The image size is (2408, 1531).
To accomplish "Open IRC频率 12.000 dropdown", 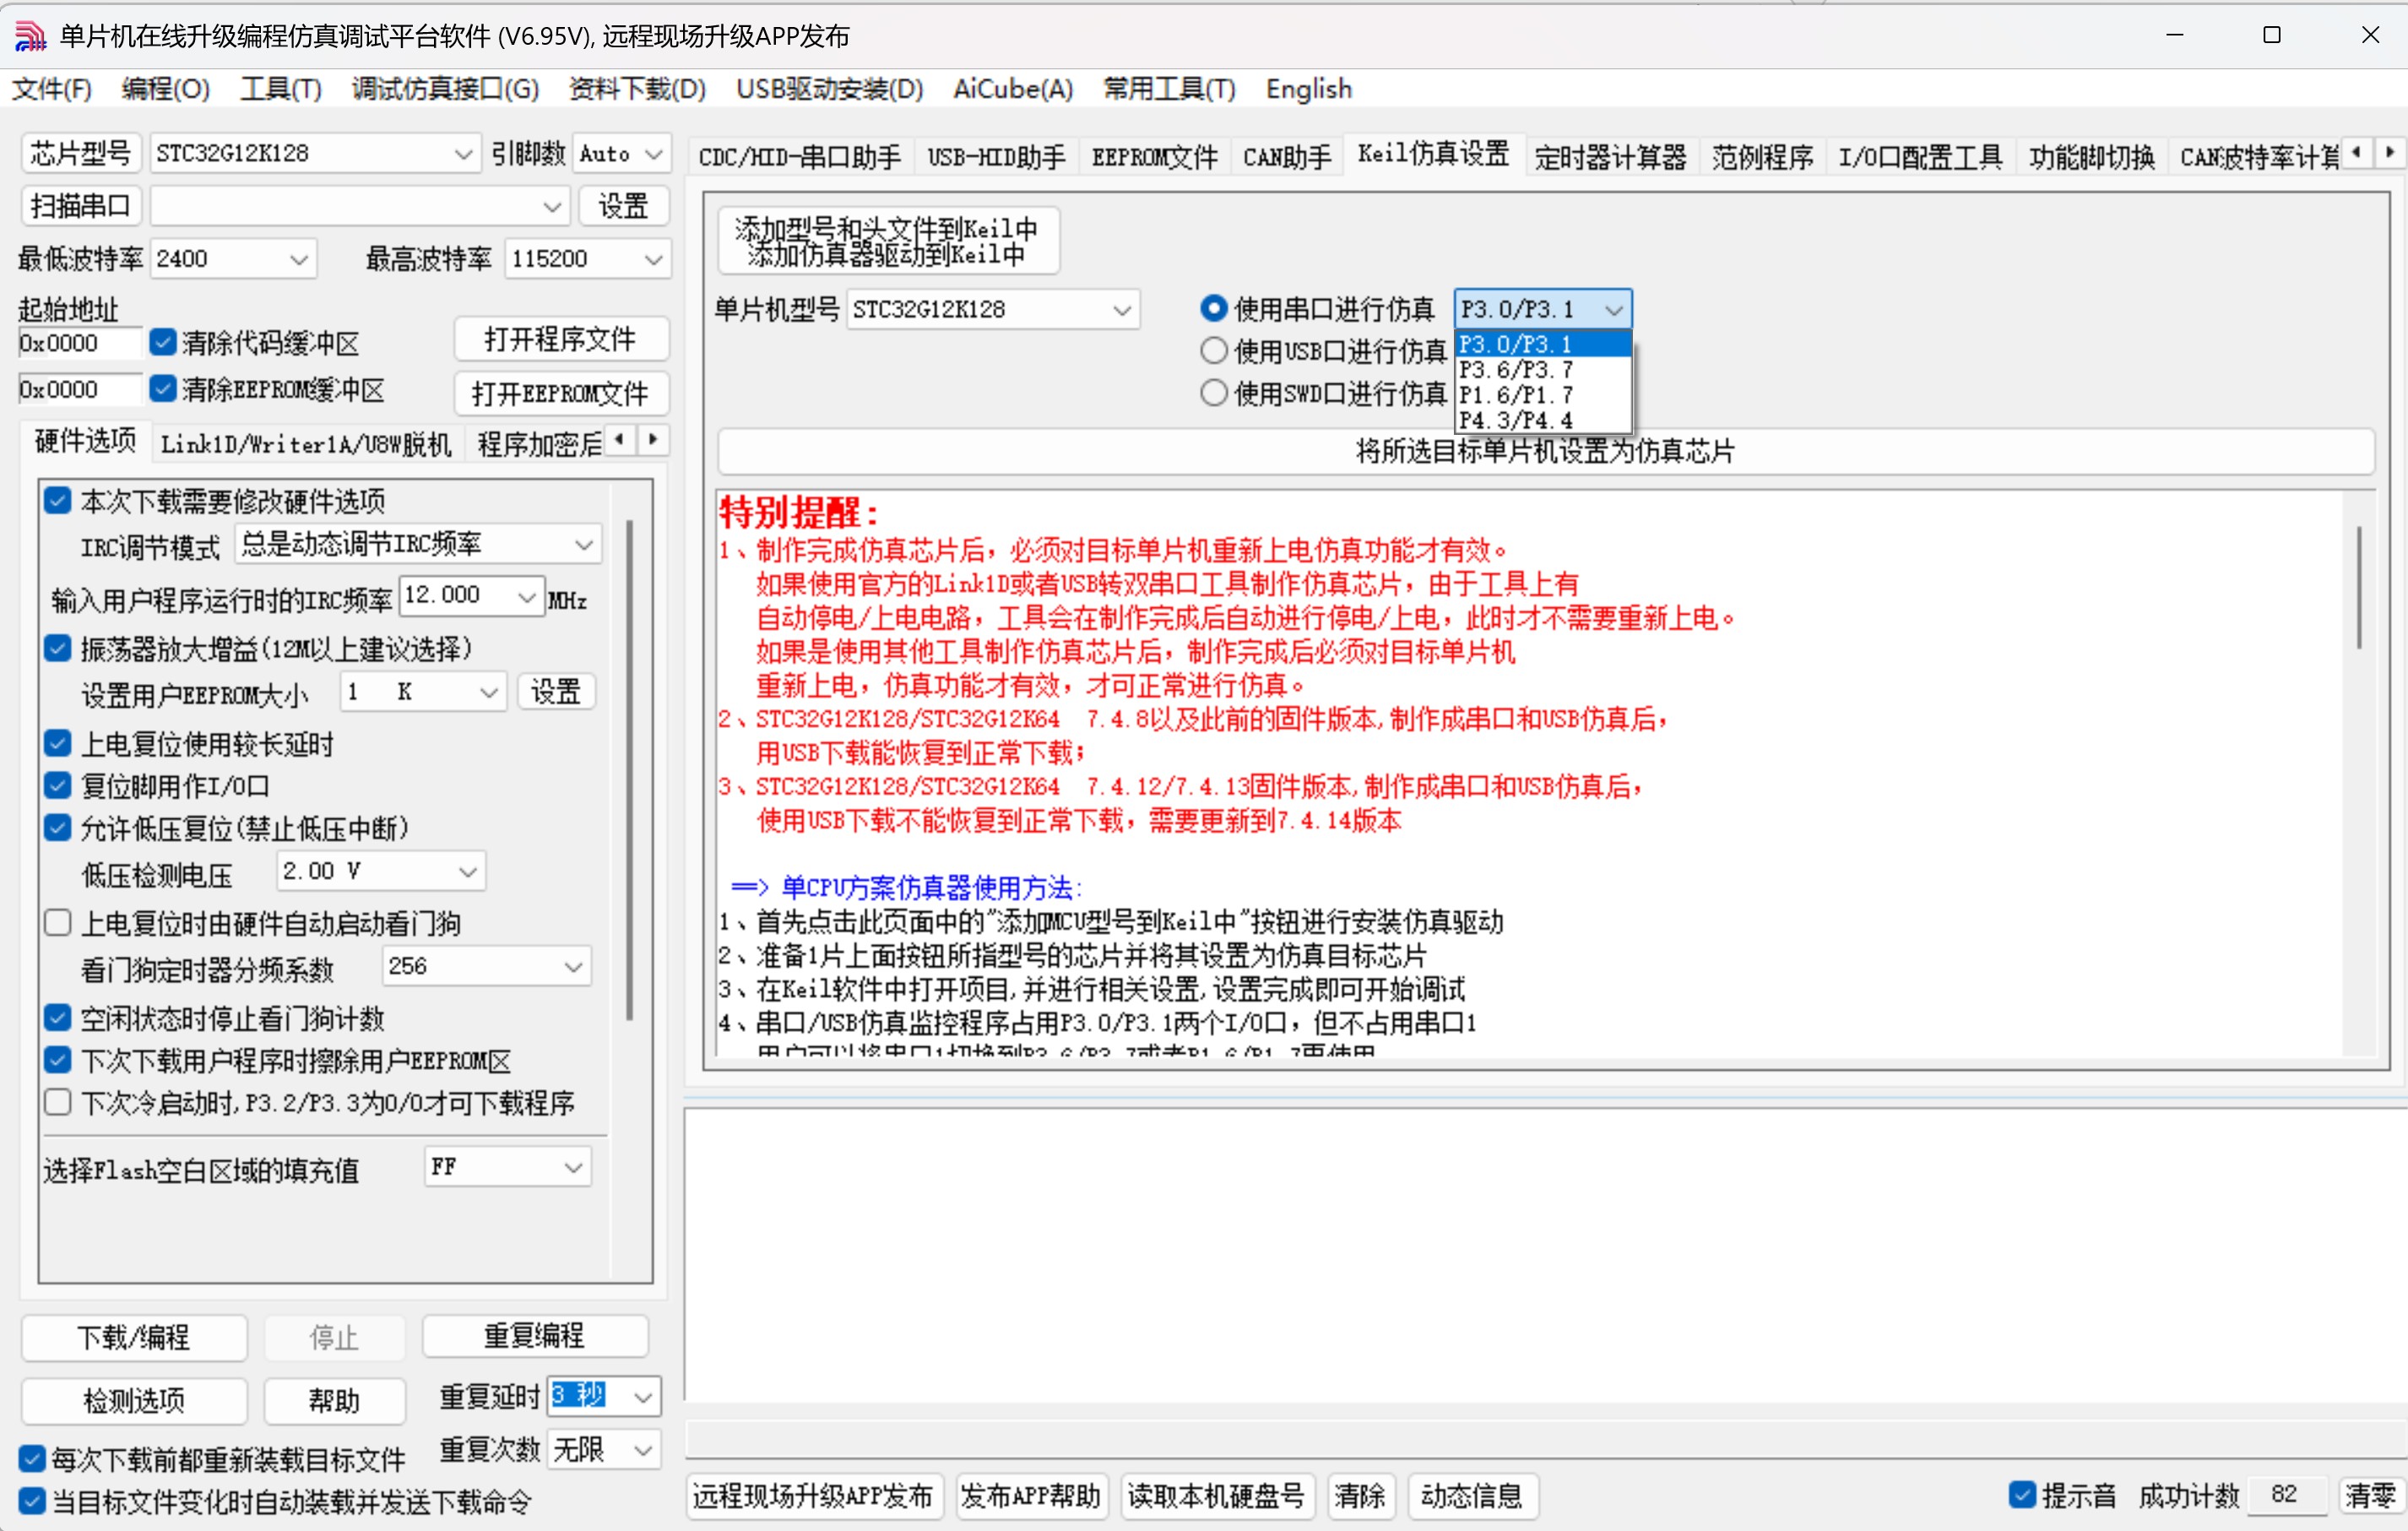I will 472,596.
